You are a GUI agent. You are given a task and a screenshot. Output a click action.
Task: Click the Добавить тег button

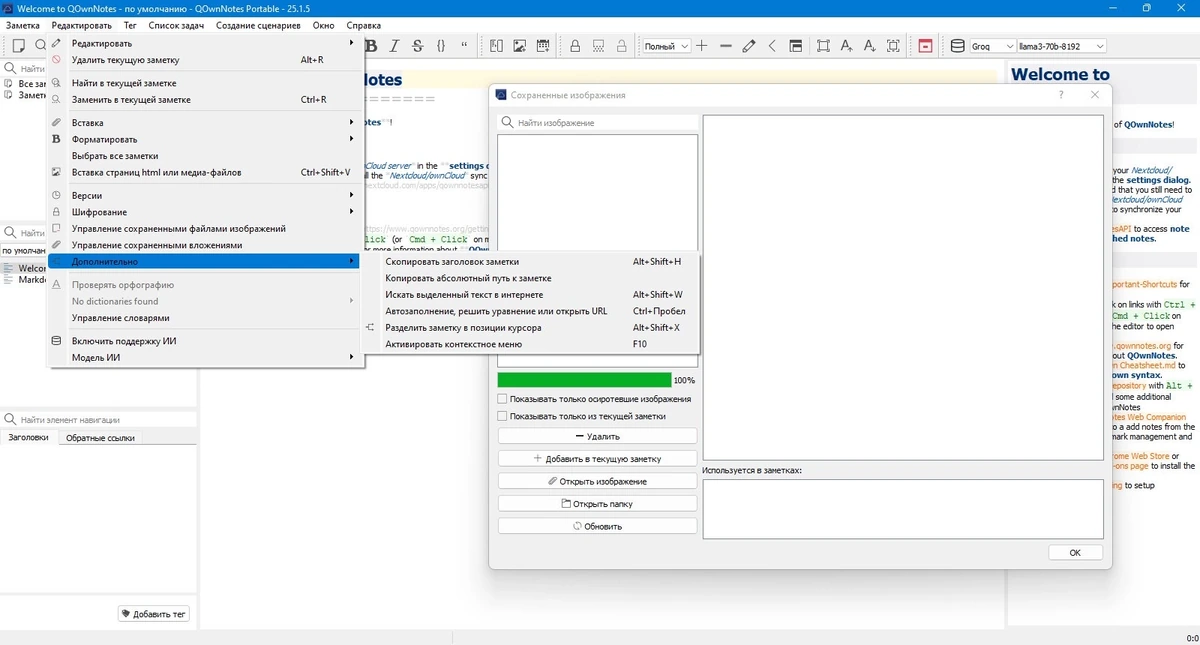coord(154,614)
